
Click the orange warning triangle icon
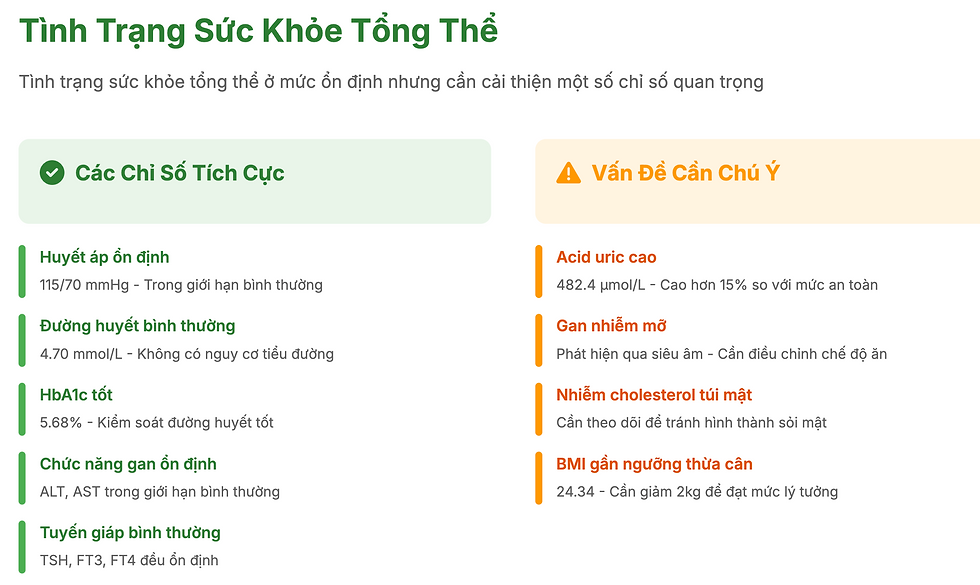point(568,173)
